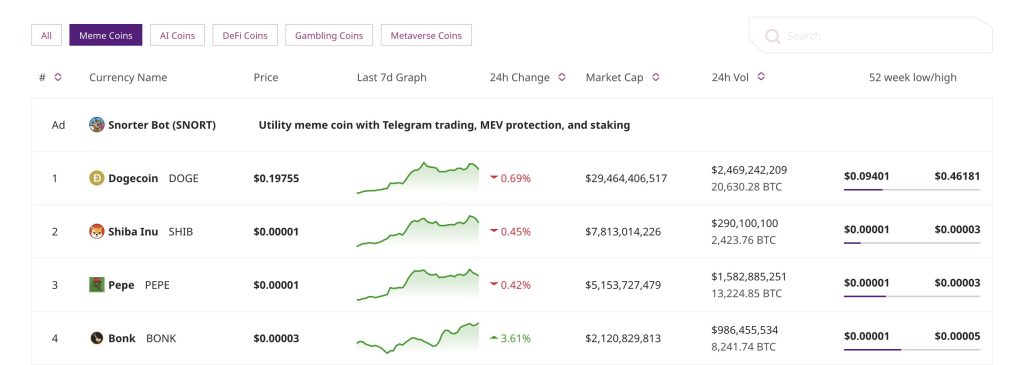1024x365 pixels.
Task: Open the Gambling Coins category
Action: pyautogui.click(x=329, y=35)
